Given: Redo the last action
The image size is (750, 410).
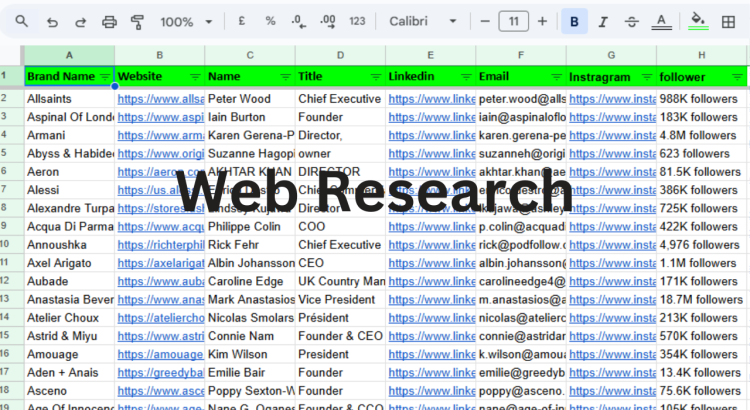Looking at the screenshot, I should [80, 22].
